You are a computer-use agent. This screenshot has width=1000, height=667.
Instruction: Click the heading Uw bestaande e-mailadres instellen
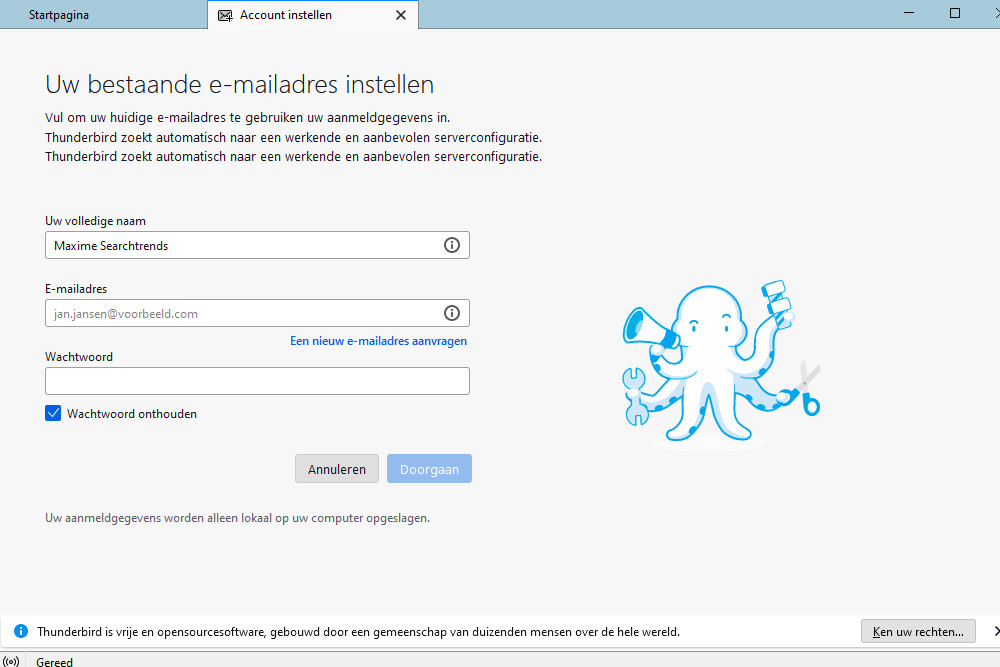[x=240, y=85]
